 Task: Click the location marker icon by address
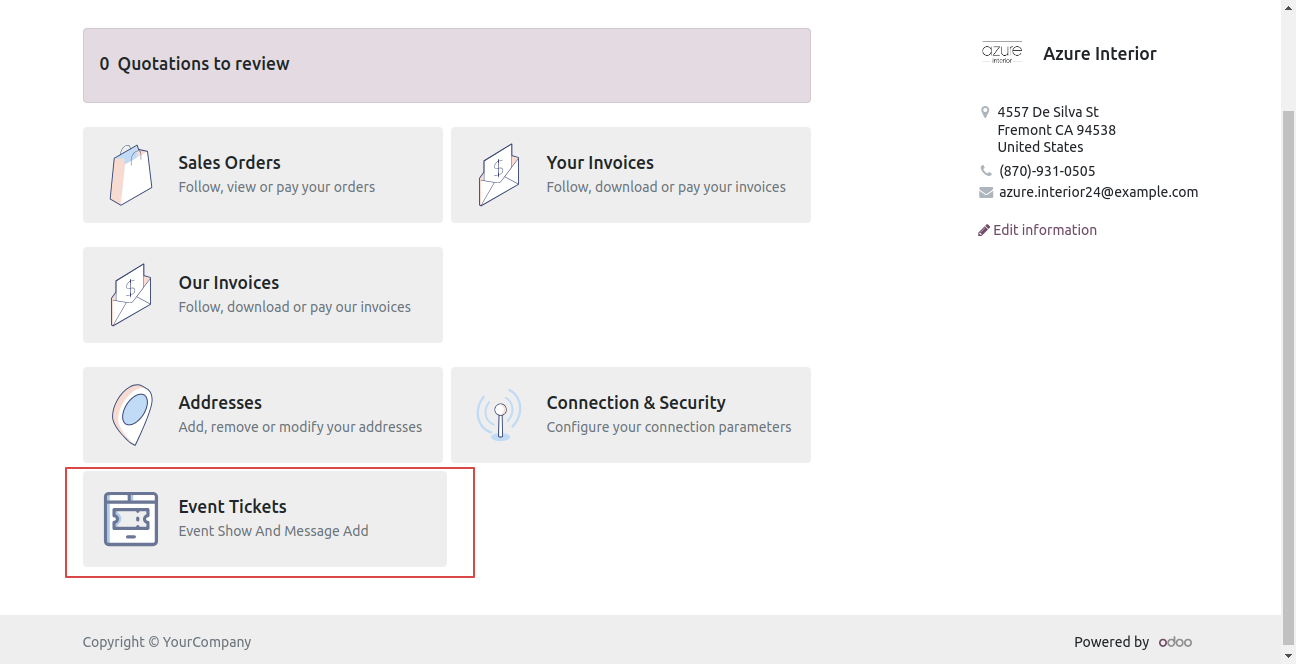[985, 112]
